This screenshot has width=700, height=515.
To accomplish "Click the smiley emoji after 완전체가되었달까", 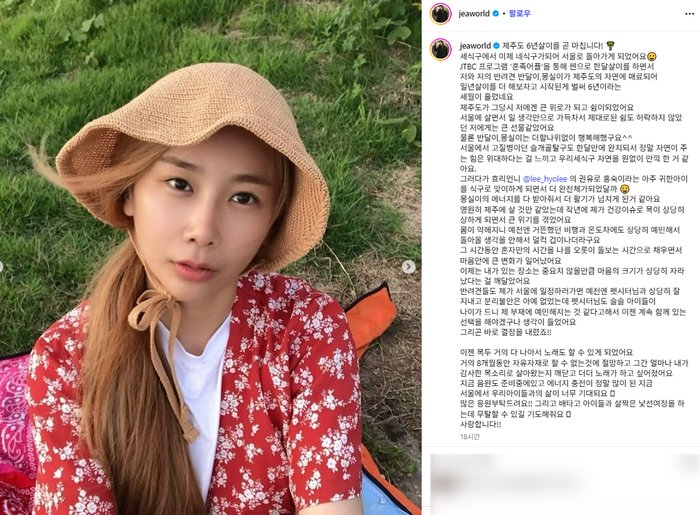I will pos(625,189).
